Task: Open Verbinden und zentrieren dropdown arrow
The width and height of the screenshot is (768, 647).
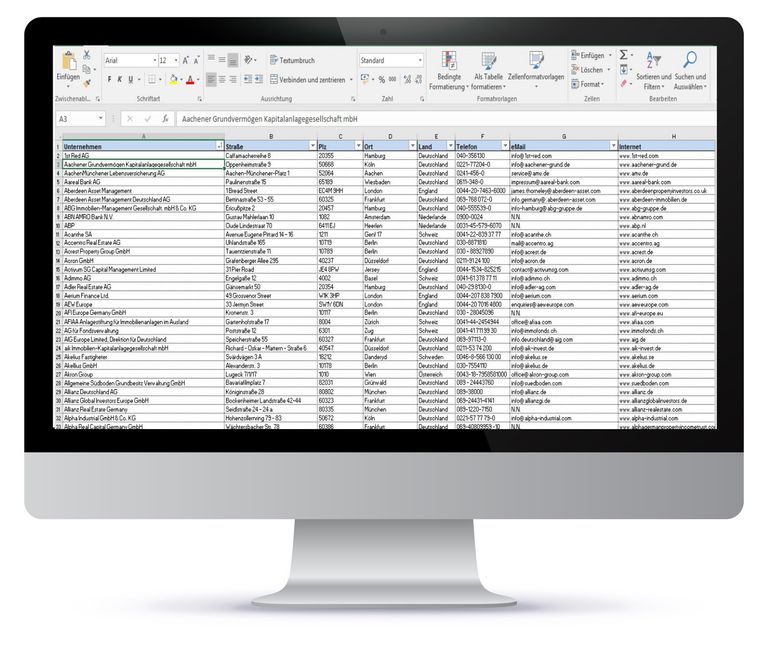Action: [x=351, y=80]
